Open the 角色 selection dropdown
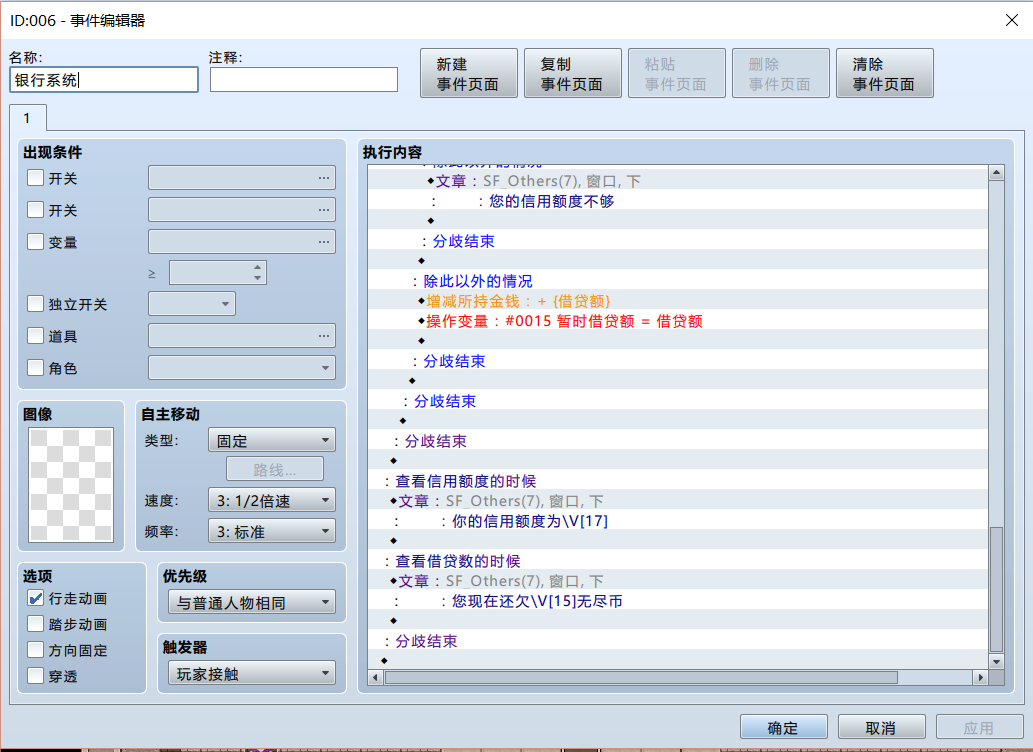Viewport: 1033px width, 752px height. (242, 368)
